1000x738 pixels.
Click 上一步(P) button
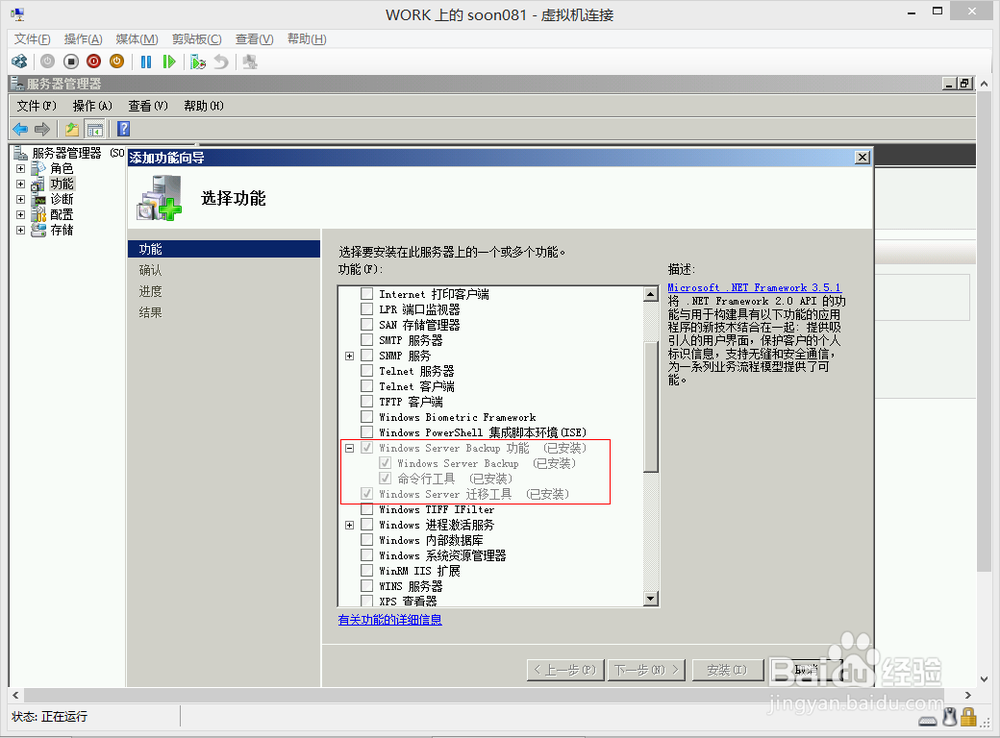(565, 670)
